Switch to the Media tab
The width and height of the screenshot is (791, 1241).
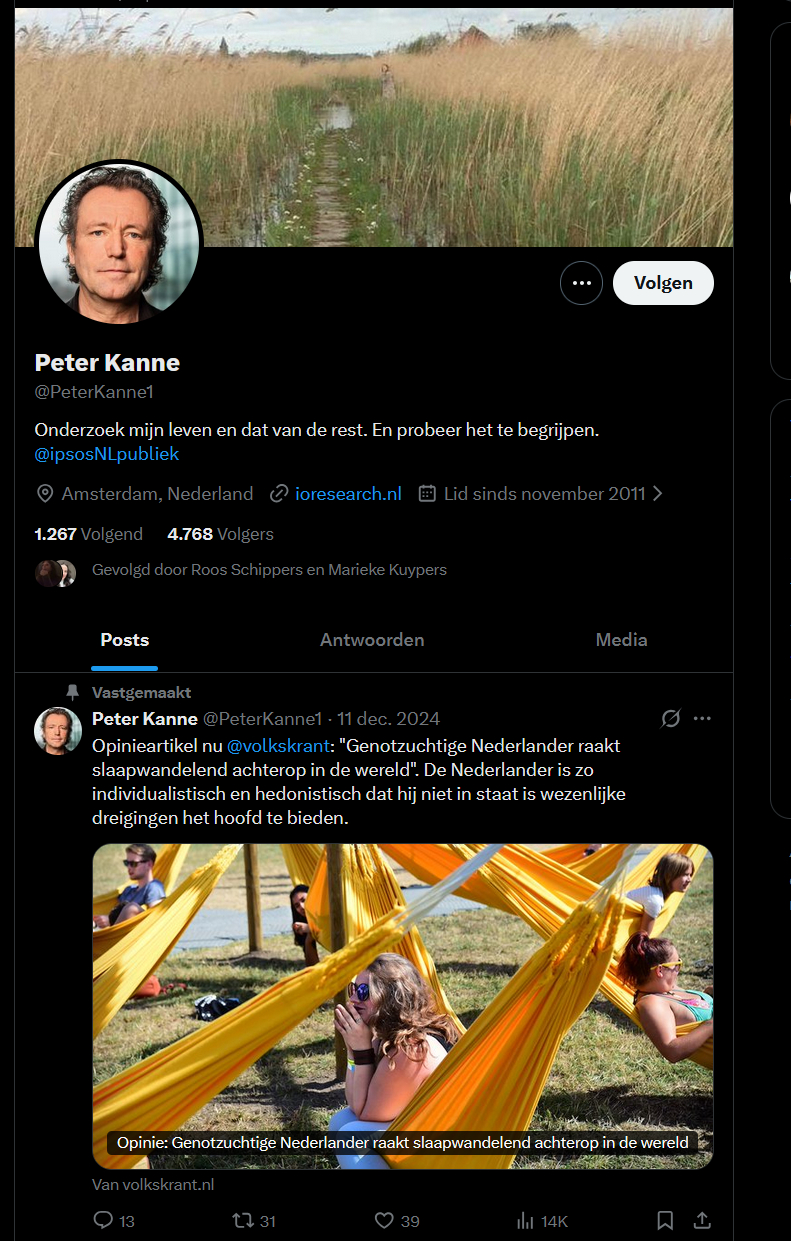[621, 640]
